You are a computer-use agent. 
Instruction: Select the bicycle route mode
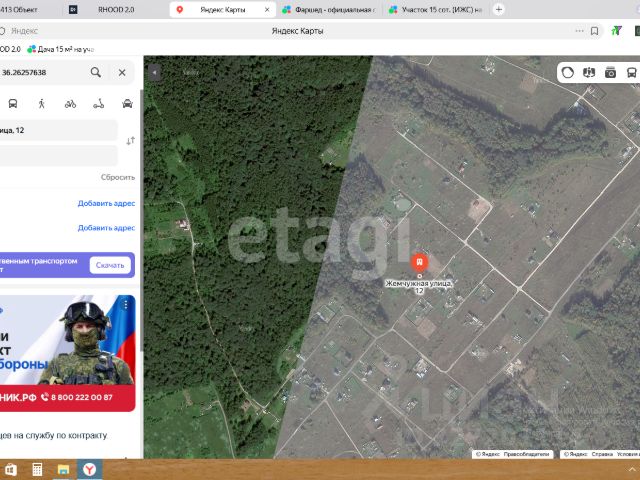70,104
